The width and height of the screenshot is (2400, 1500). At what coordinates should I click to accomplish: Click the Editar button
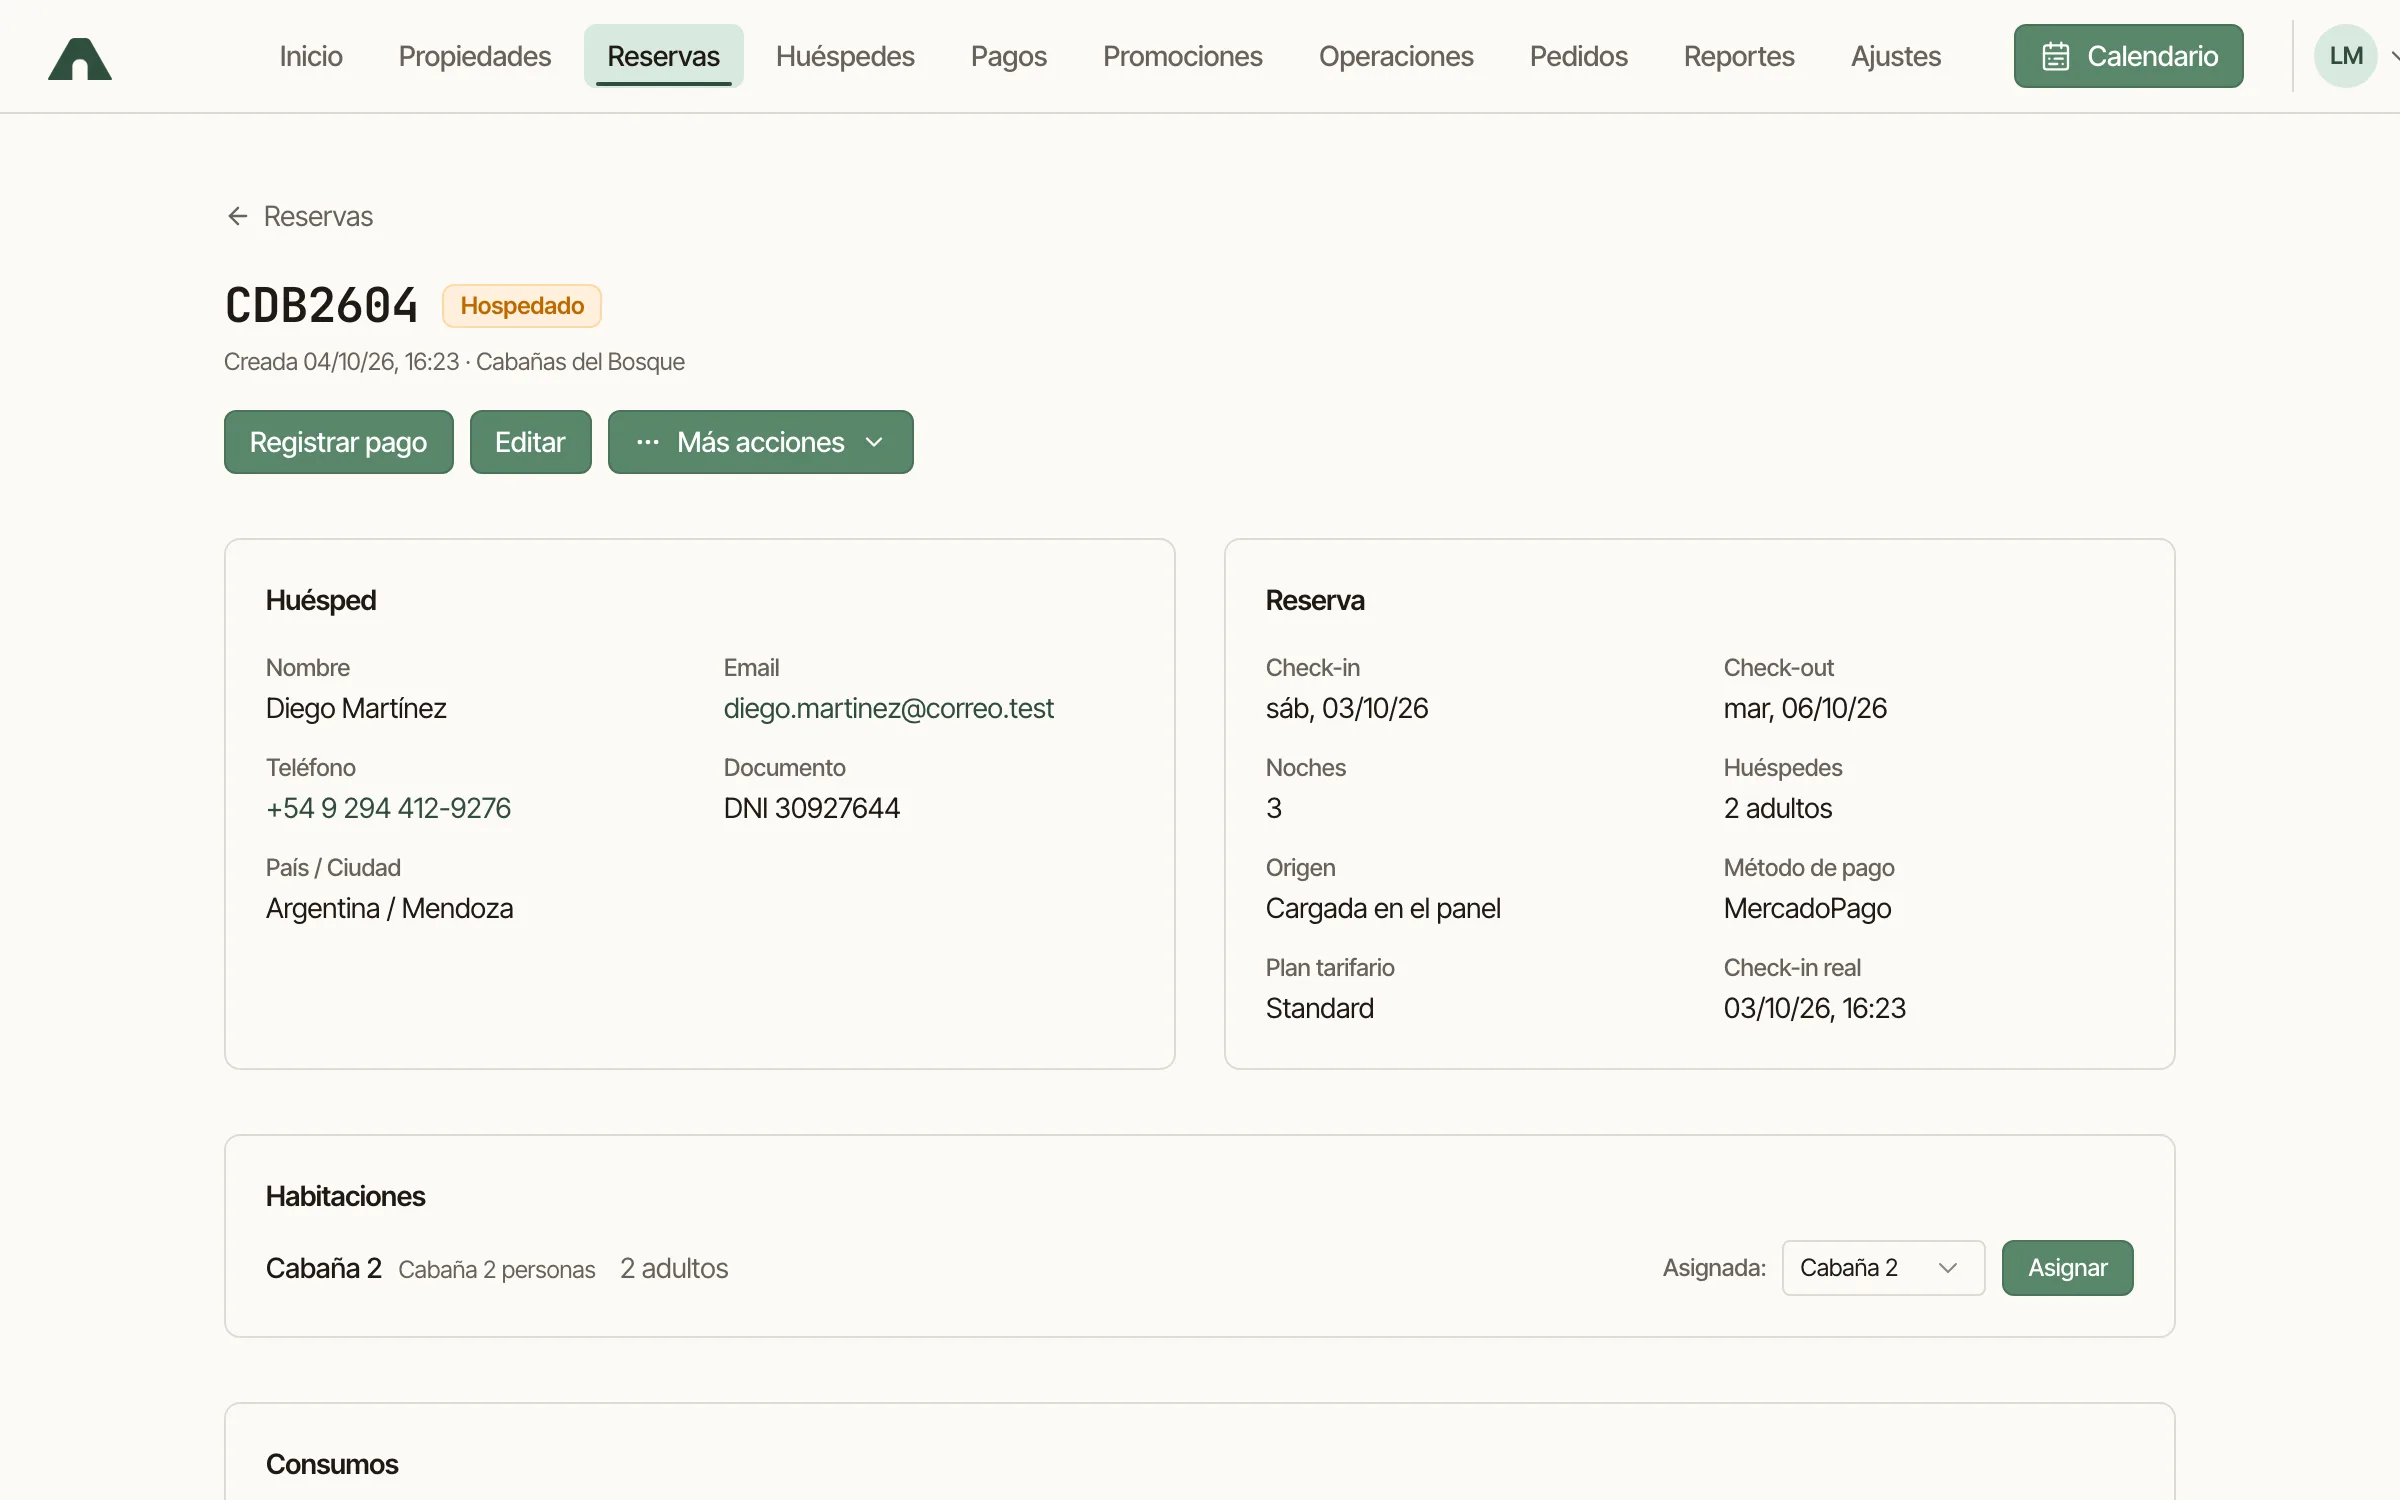(530, 442)
